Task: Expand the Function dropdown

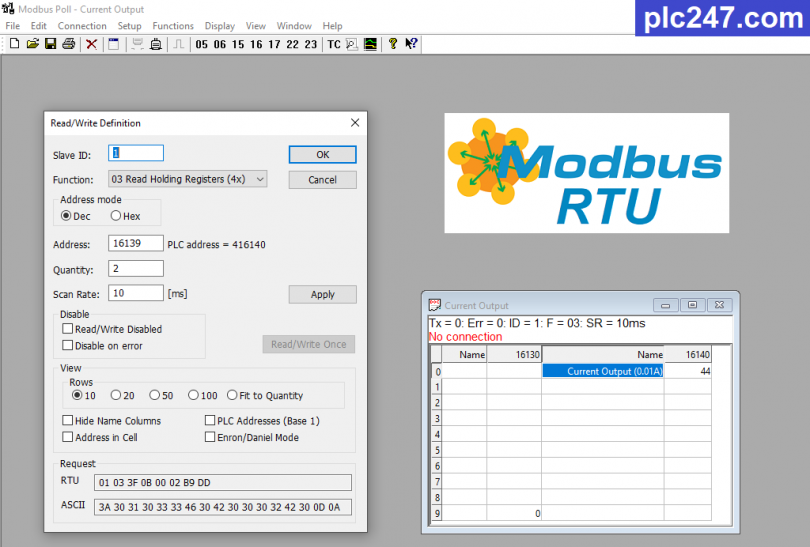Action: tap(260, 179)
